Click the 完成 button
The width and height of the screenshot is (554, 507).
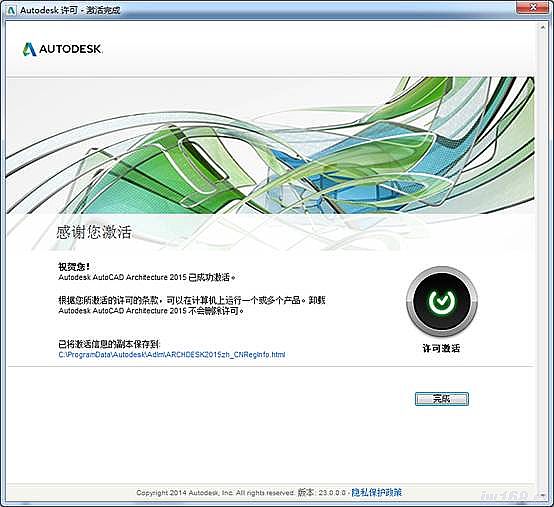tap(442, 399)
